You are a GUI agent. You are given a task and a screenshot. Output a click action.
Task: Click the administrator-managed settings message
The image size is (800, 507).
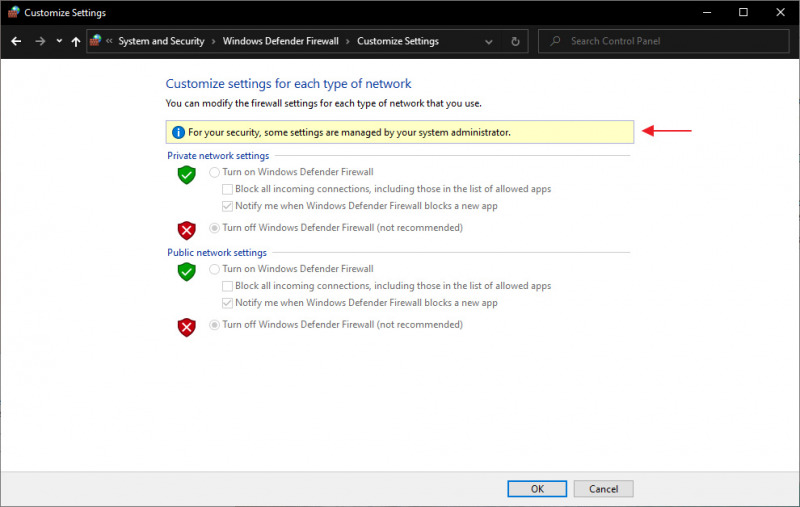click(x=349, y=133)
